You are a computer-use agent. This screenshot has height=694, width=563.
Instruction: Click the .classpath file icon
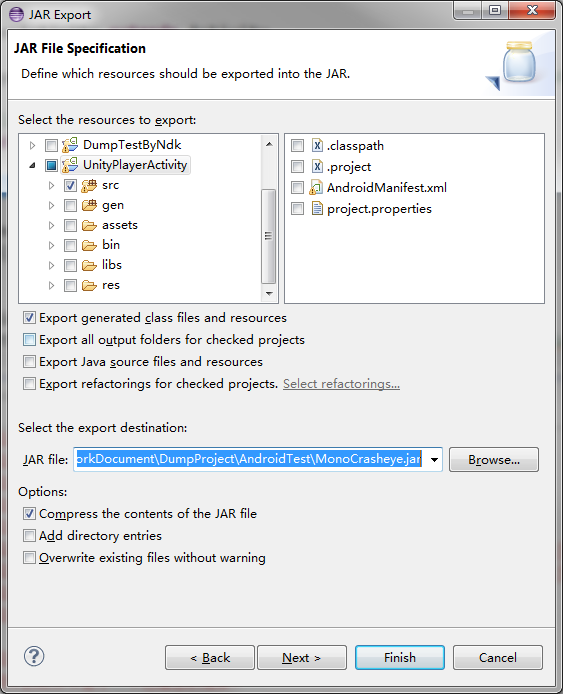pos(317,146)
